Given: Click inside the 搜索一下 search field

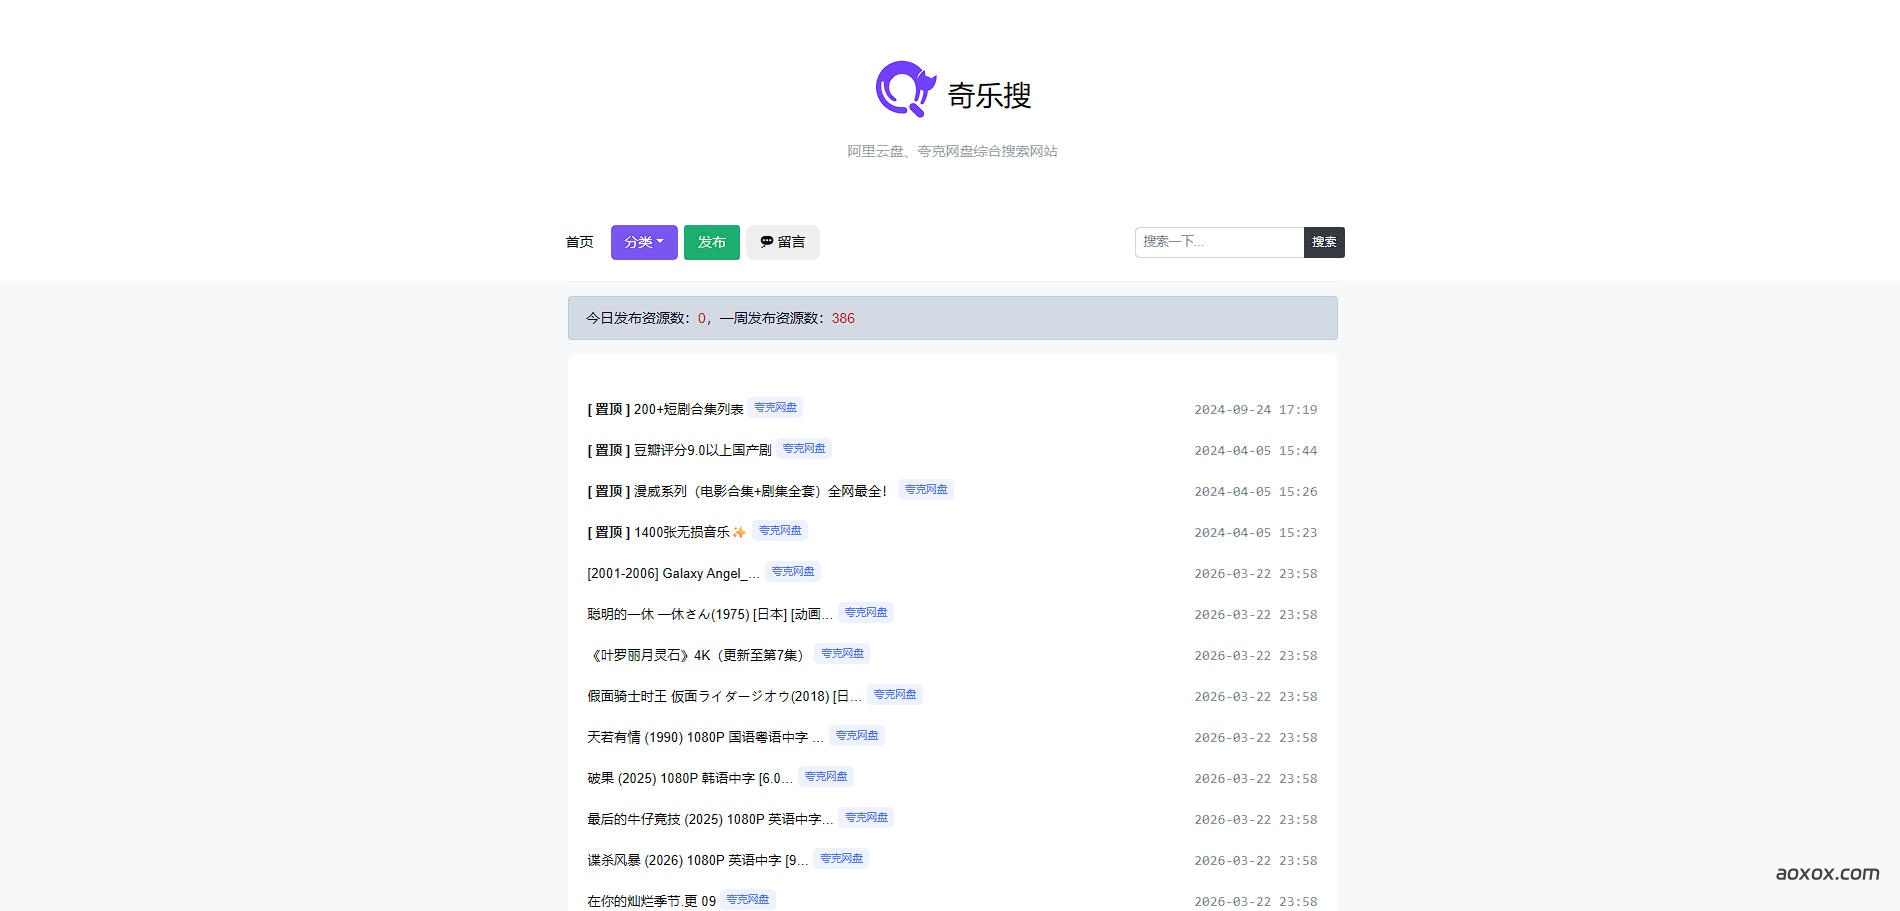Looking at the screenshot, I should tap(1219, 242).
